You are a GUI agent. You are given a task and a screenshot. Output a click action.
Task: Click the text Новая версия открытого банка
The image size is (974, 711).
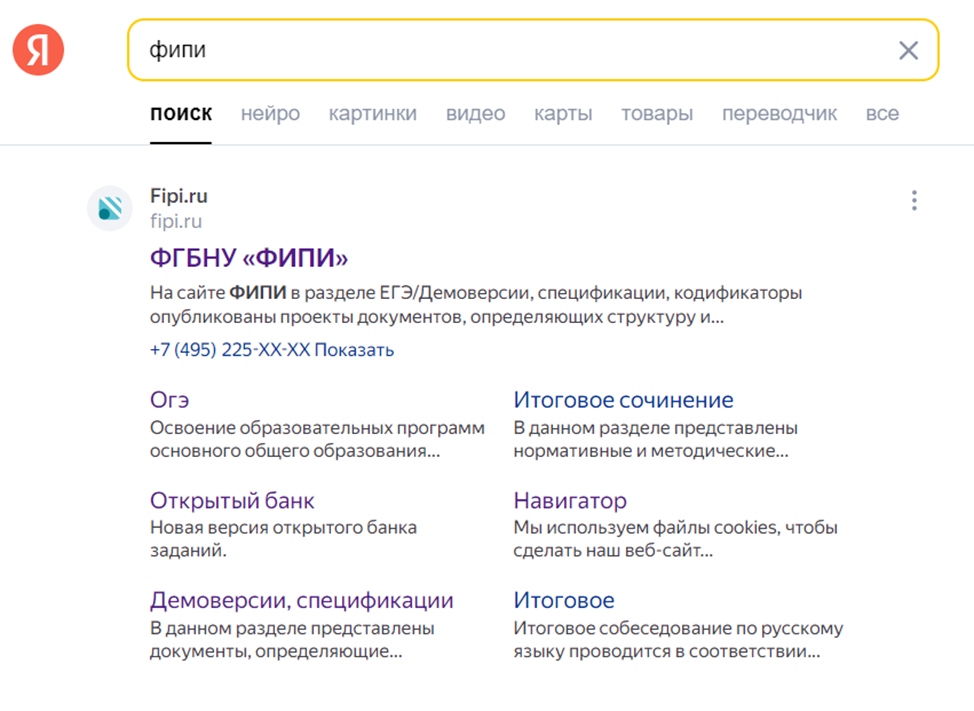pos(283,527)
